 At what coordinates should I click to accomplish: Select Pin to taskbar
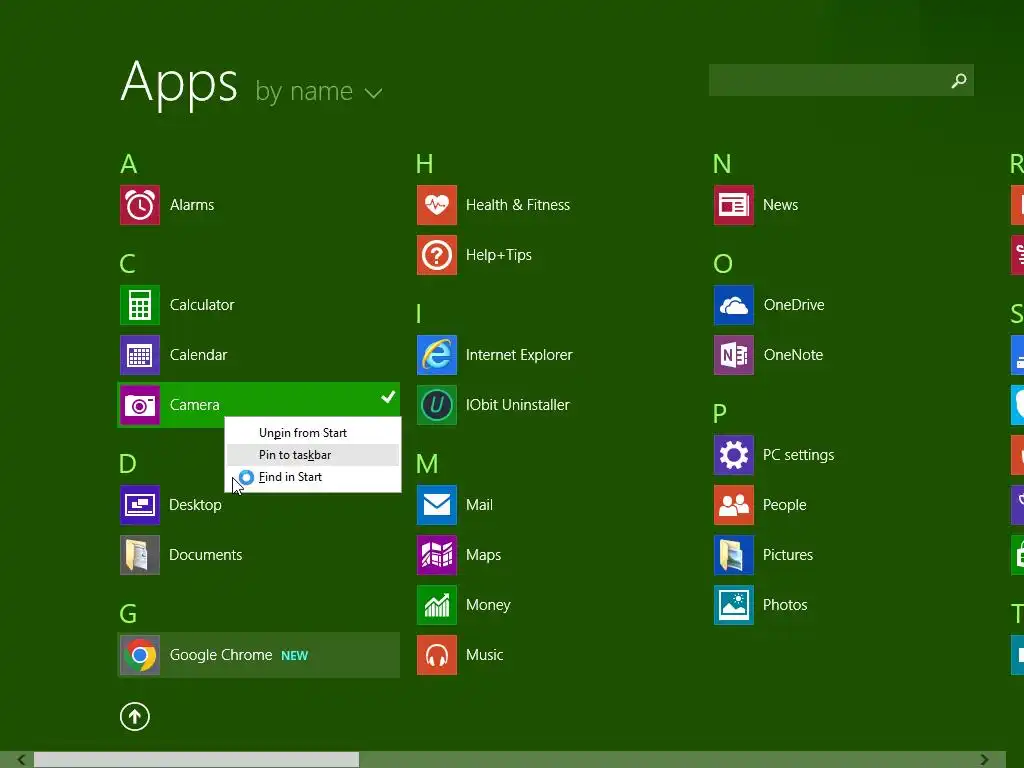[313, 455]
